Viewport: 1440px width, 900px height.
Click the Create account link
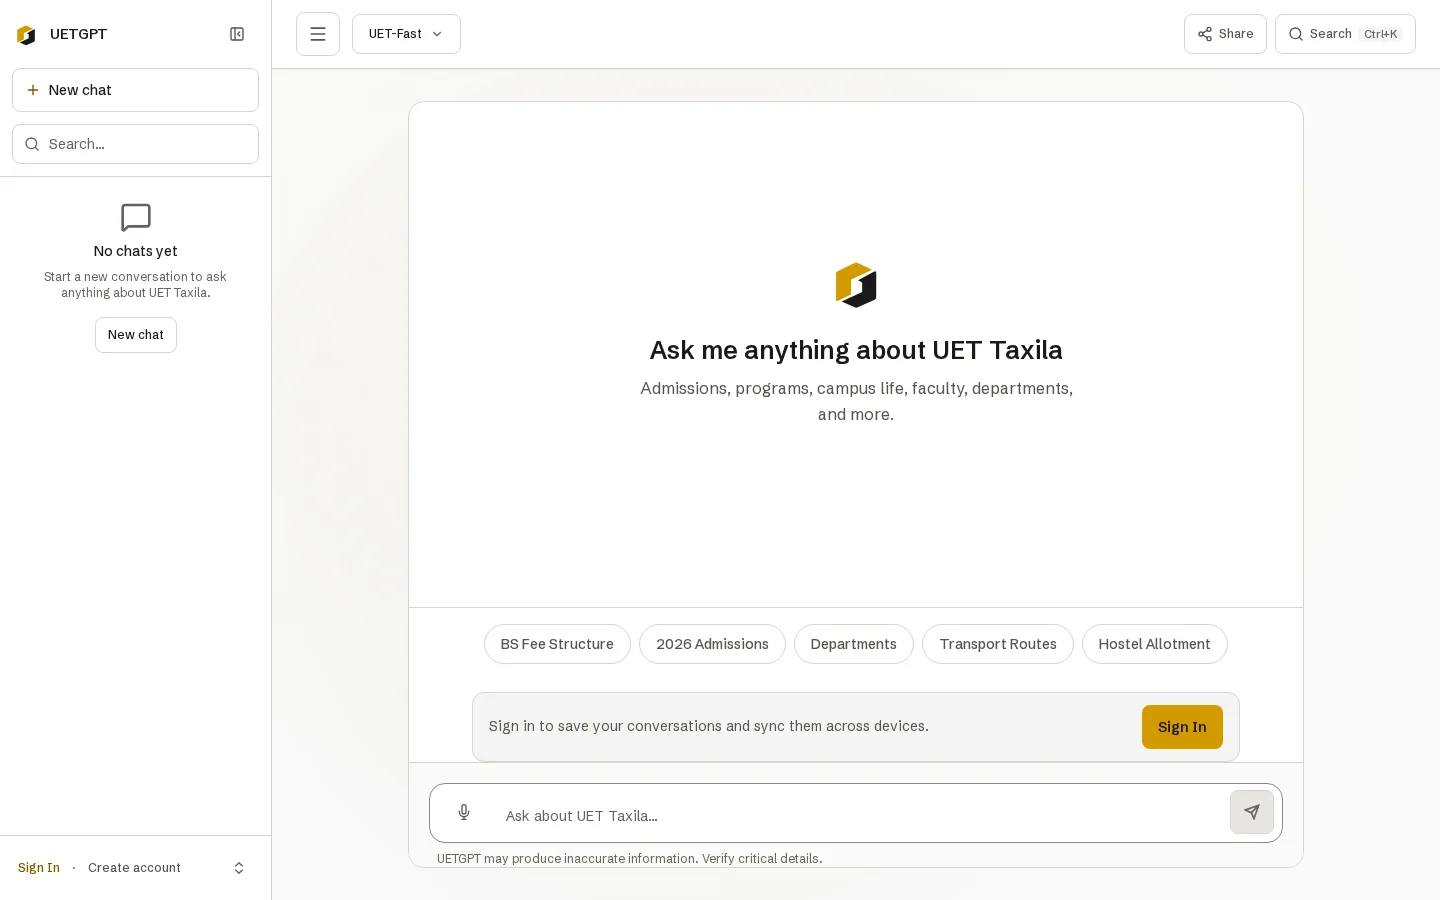[134, 868]
